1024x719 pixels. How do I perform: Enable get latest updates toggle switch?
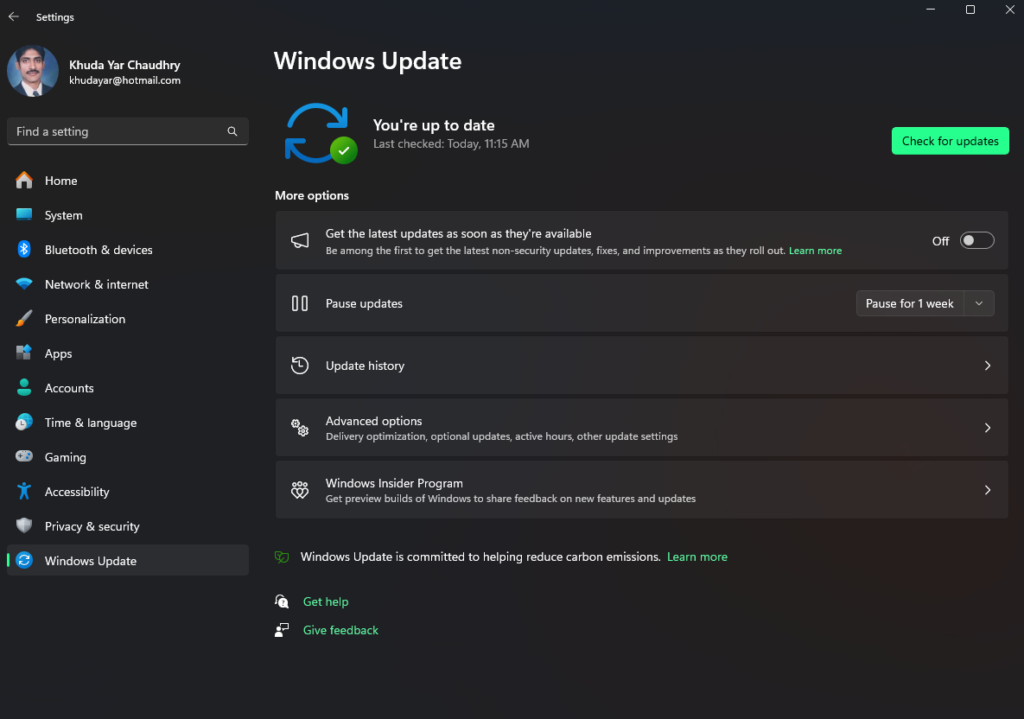pyautogui.click(x=977, y=241)
